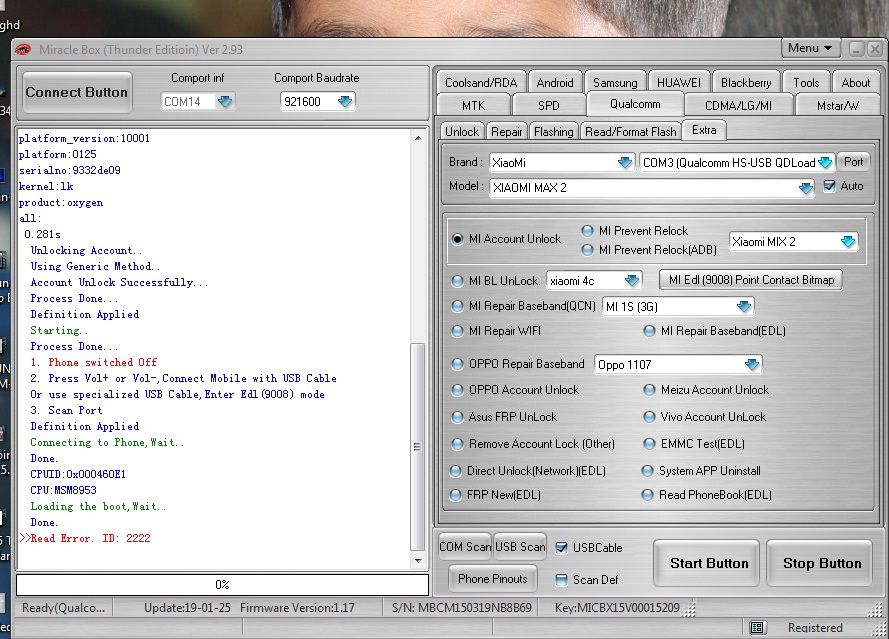Select MI Repair Baseband(EDL) option
This screenshot has width=889, height=639.
tap(649, 331)
